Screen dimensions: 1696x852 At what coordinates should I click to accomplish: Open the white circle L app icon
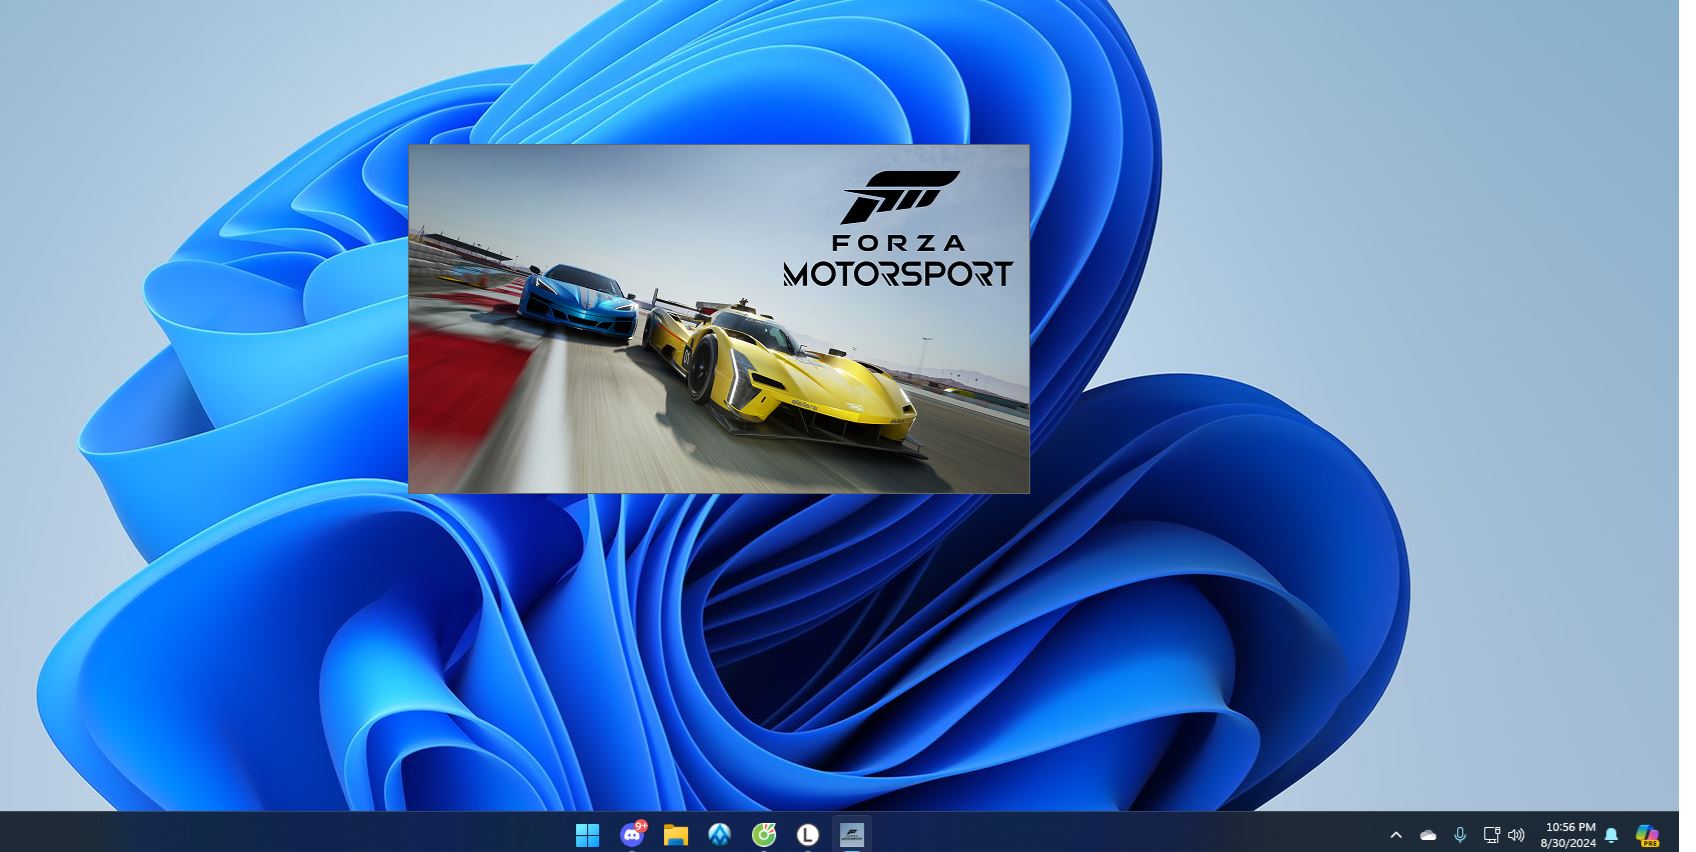click(x=807, y=834)
